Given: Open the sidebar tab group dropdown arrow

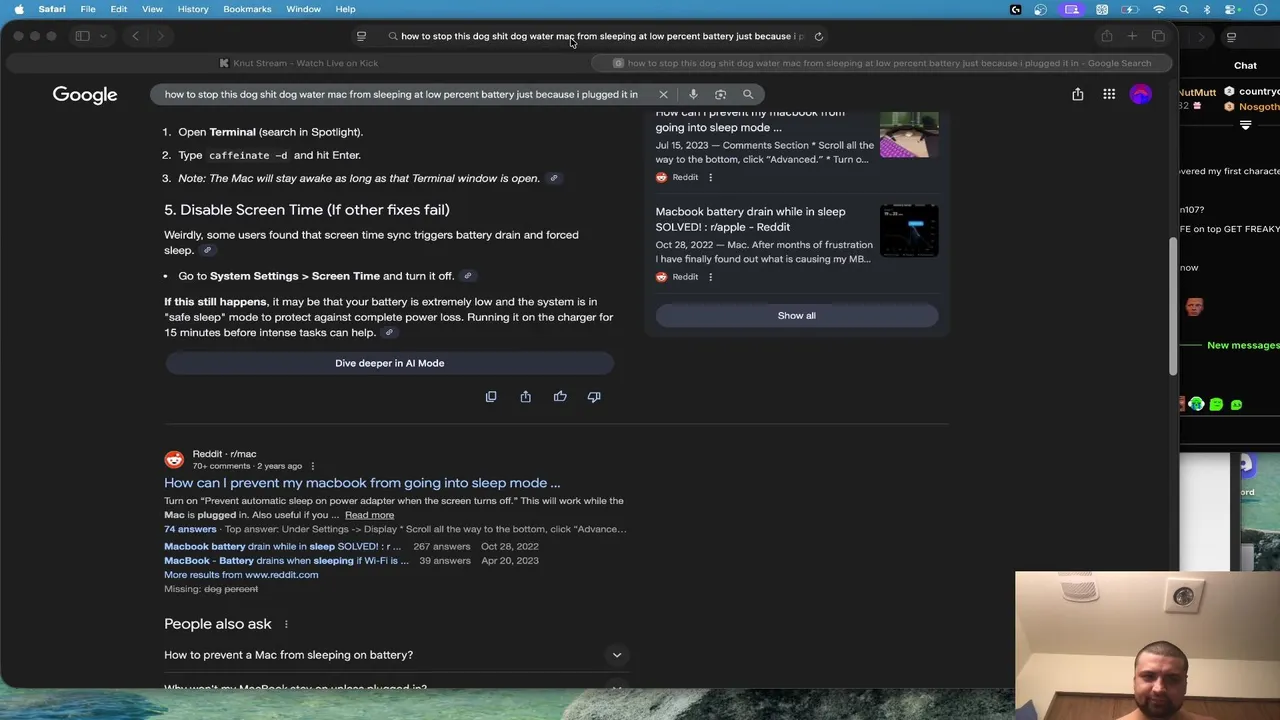Looking at the screenshot, I should tap(102, 36).
